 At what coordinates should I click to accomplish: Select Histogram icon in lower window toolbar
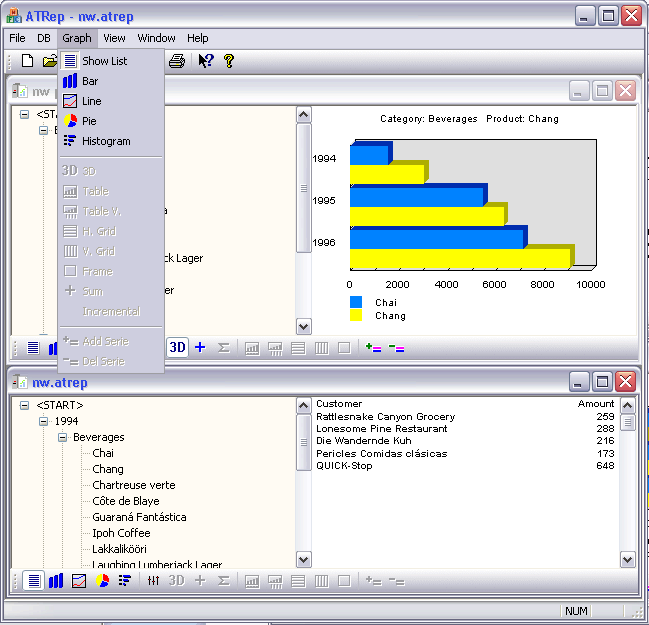125,581
